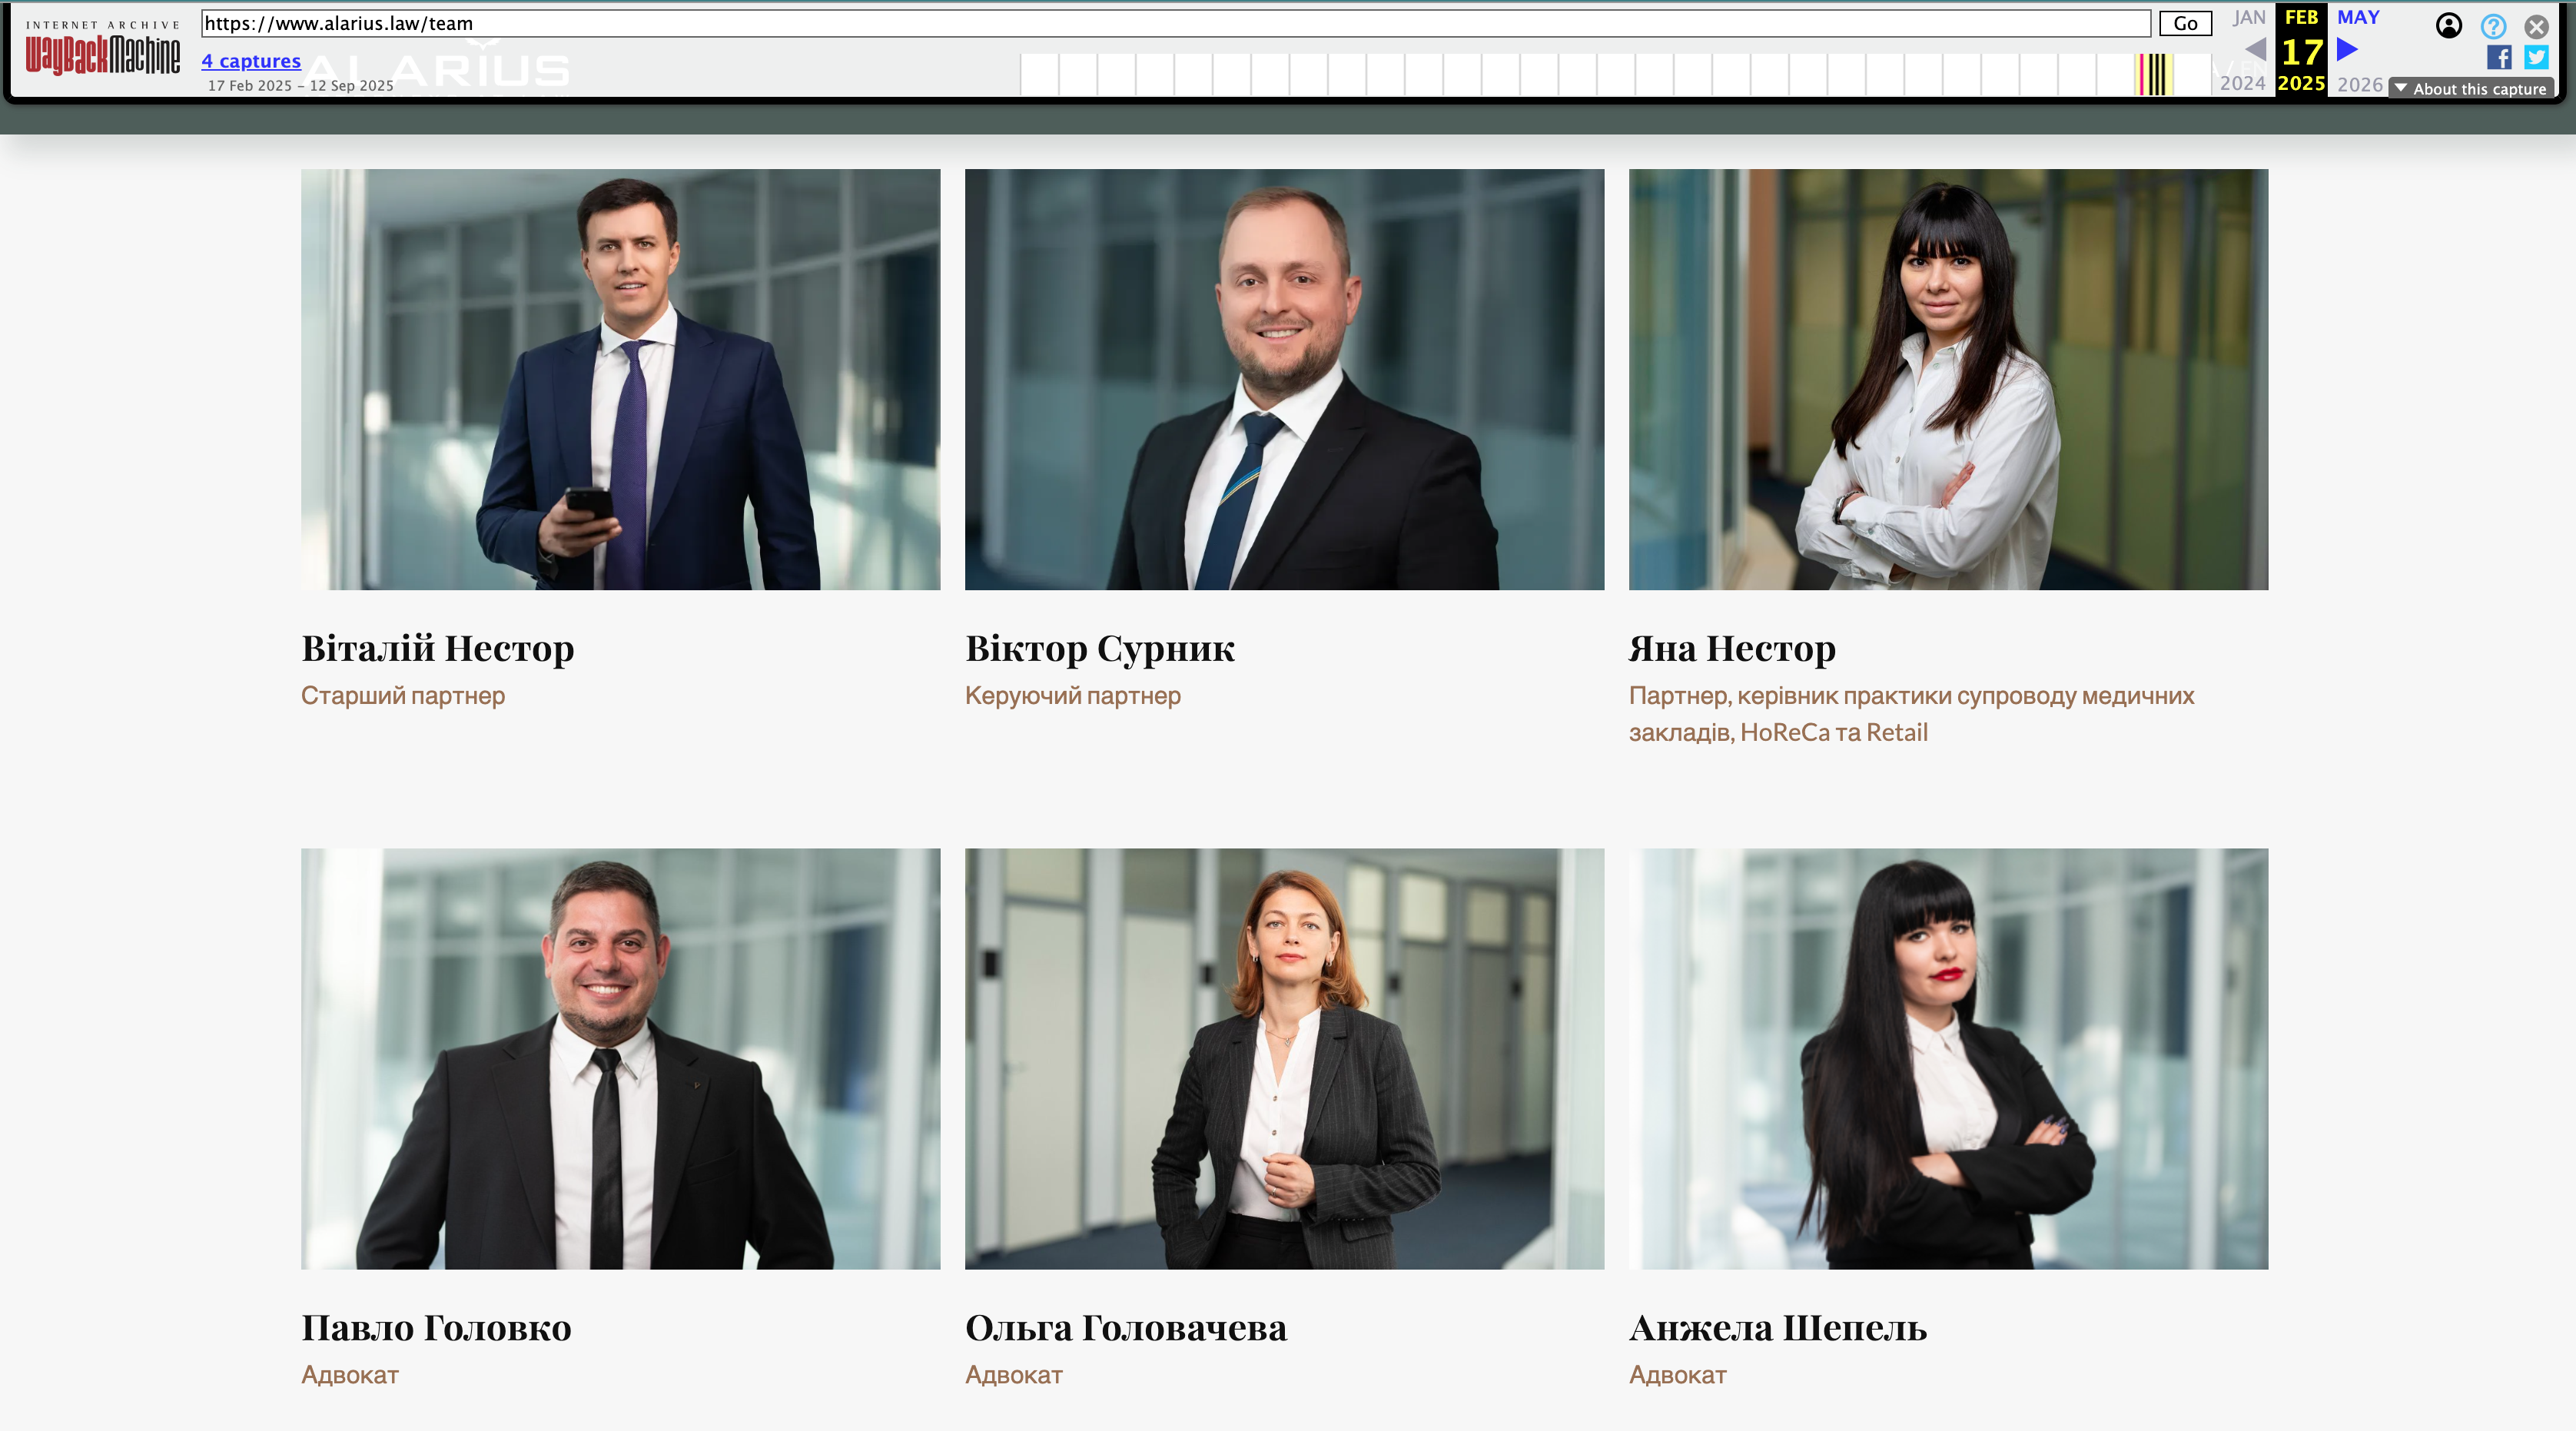
Task: Focus the Wayback URL input field
Action: (x=1176, y=23)
